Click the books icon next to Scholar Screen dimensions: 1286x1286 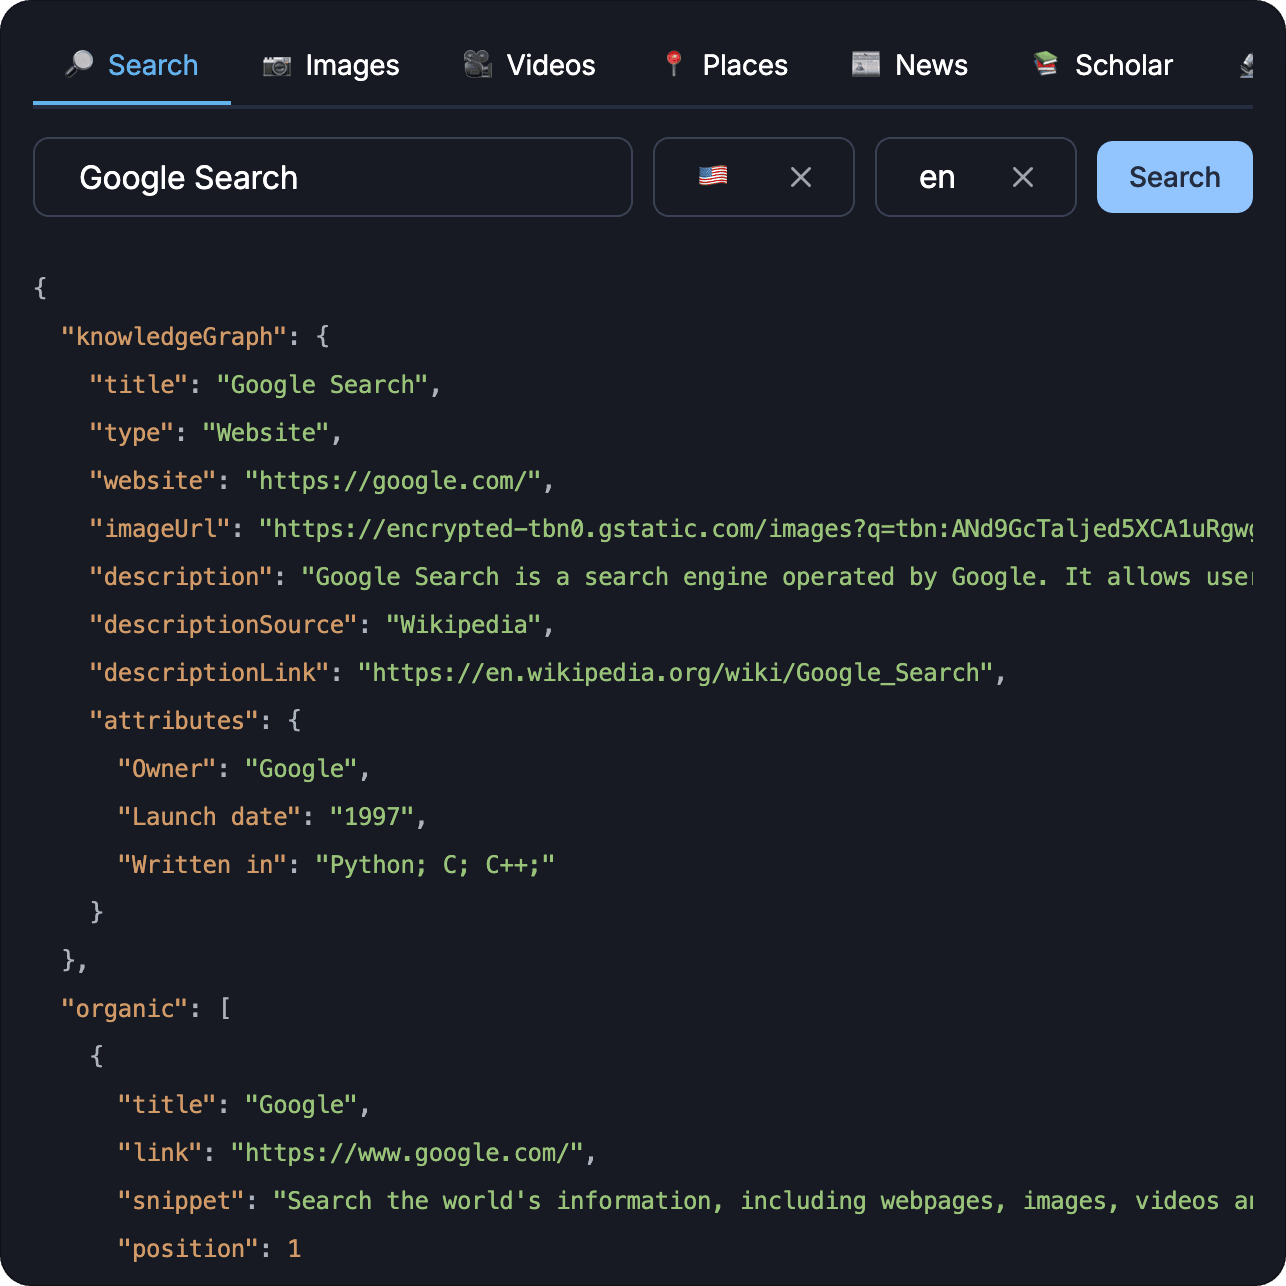(x=1045, y=64)
